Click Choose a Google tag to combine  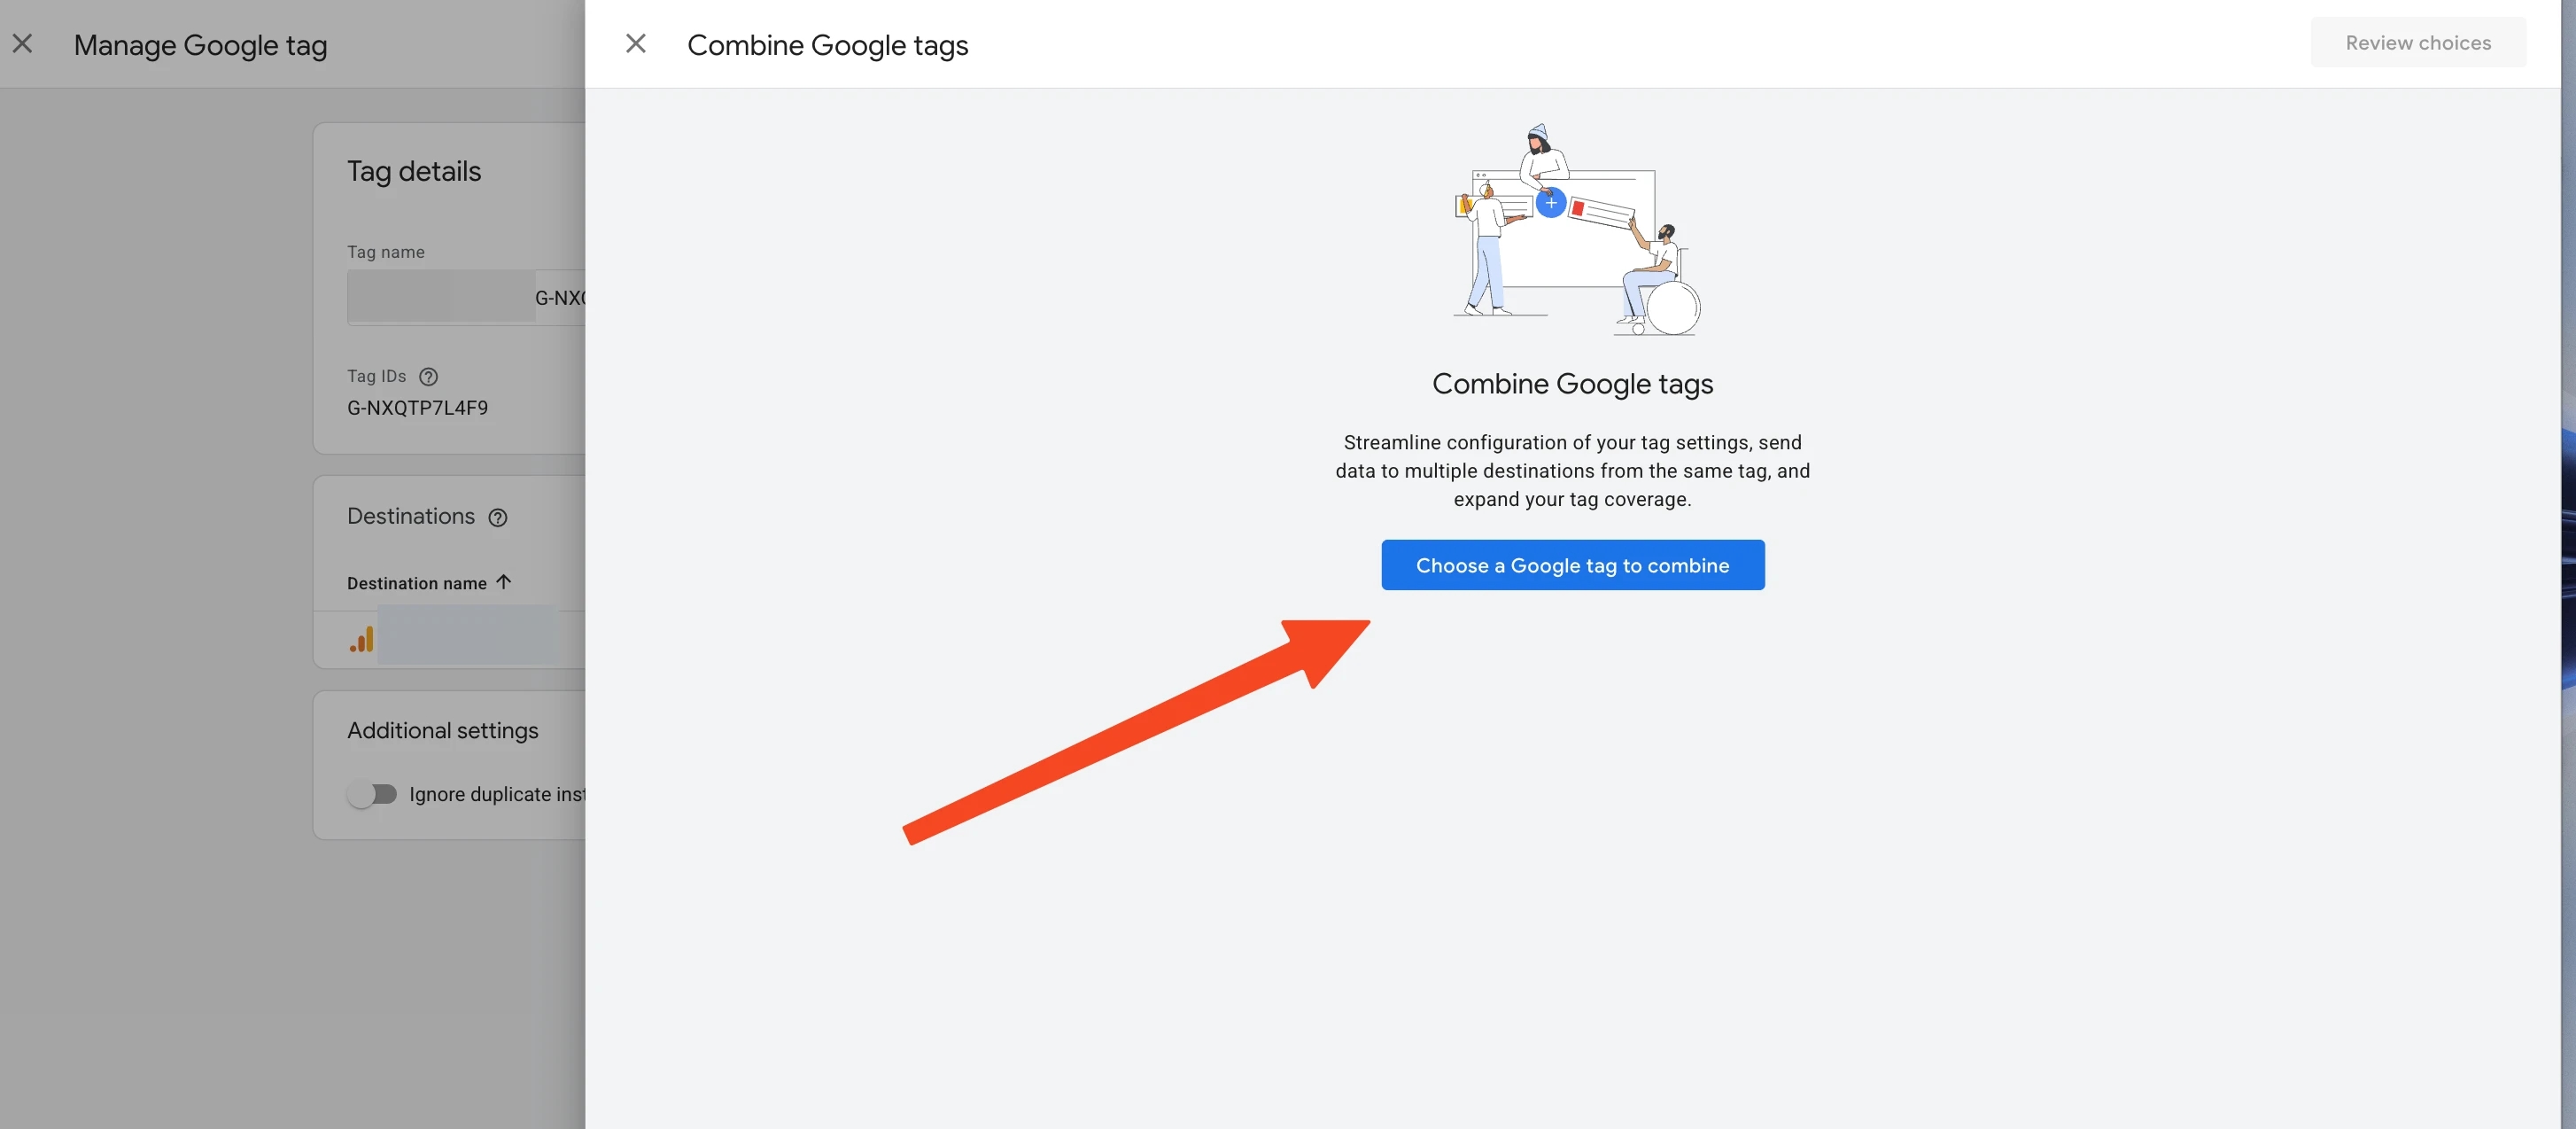pos(1572,565)
